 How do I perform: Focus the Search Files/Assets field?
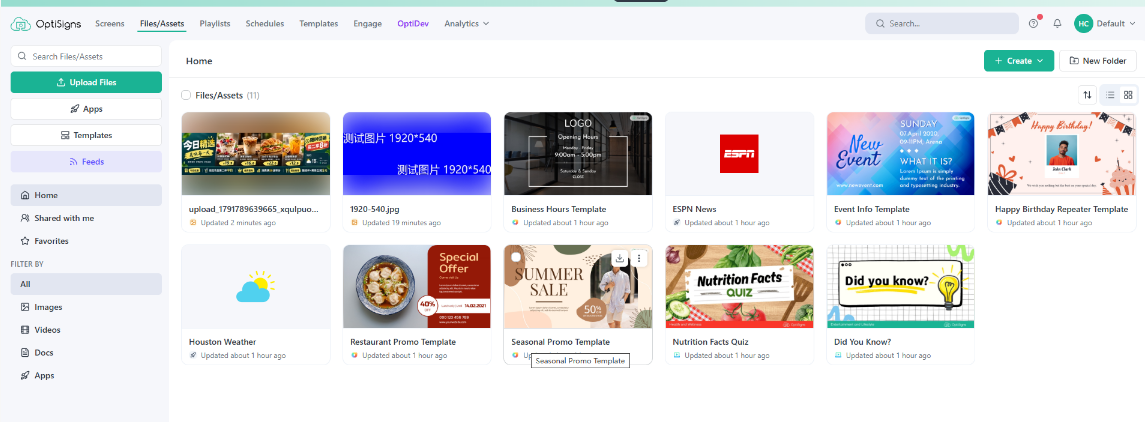pyautogui.click(x=86, y=56)
